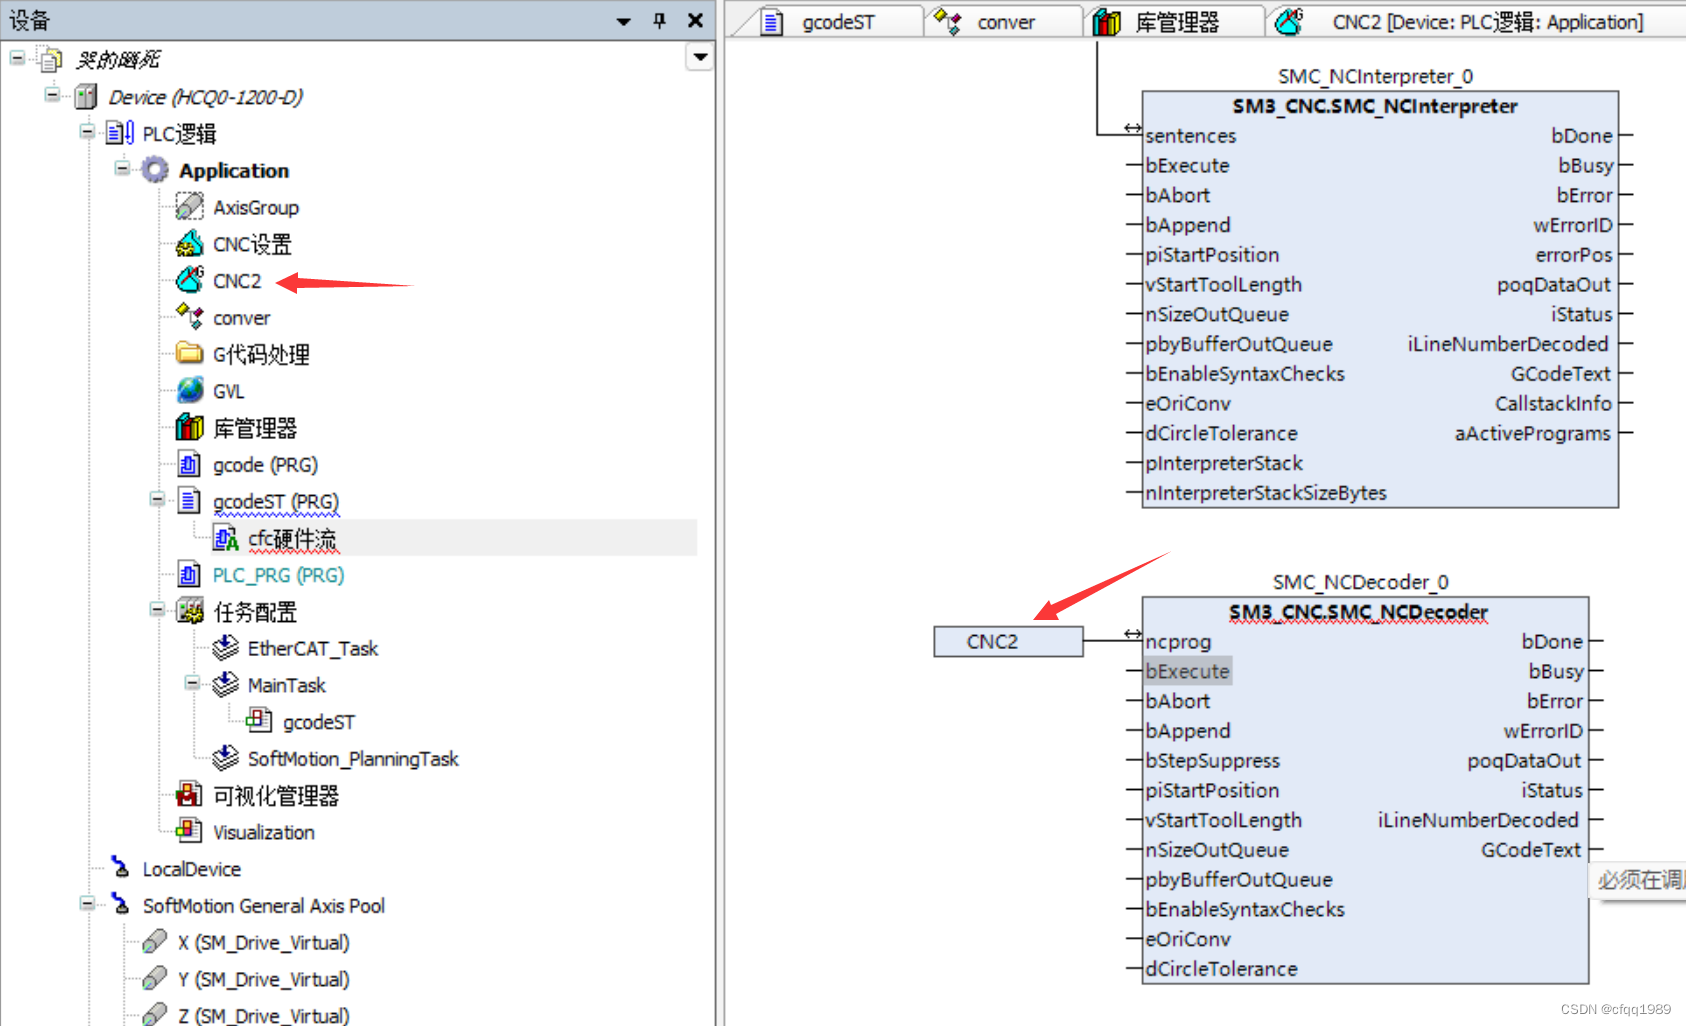Select PLC_PRG (PRG) label in tree
Viewport: 1686px width, 1026px height.
[278, 575]
